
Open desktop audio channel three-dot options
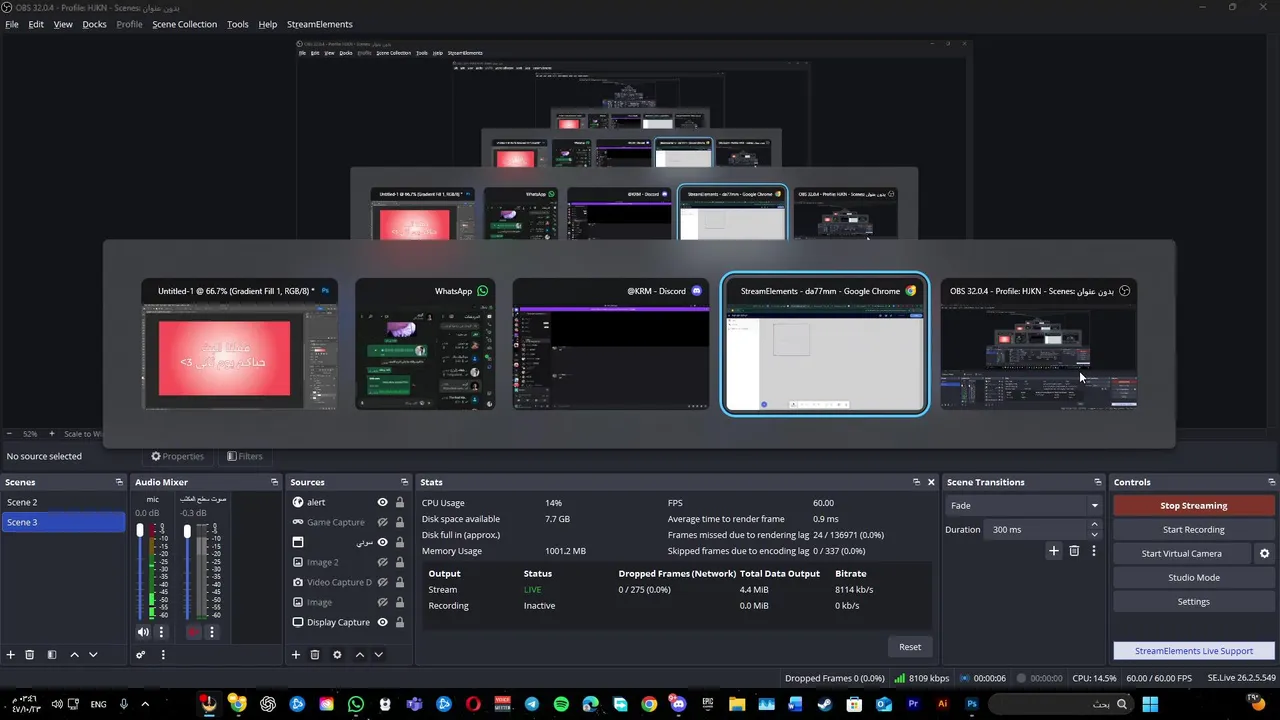[x=211, y=632]
